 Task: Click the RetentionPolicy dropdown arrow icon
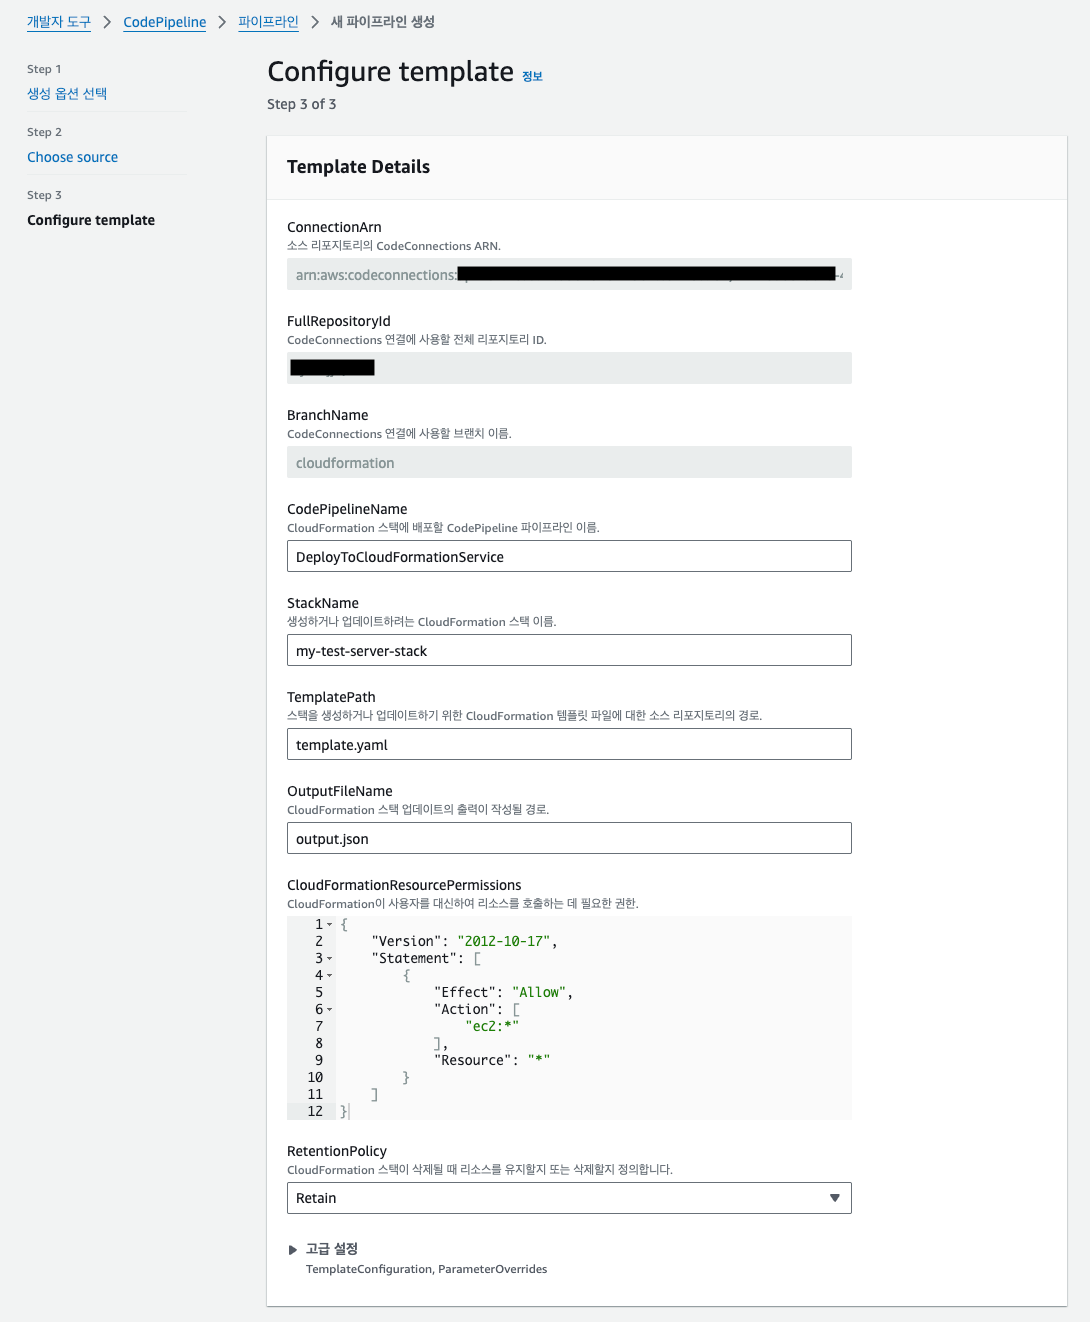(835, 1198)
